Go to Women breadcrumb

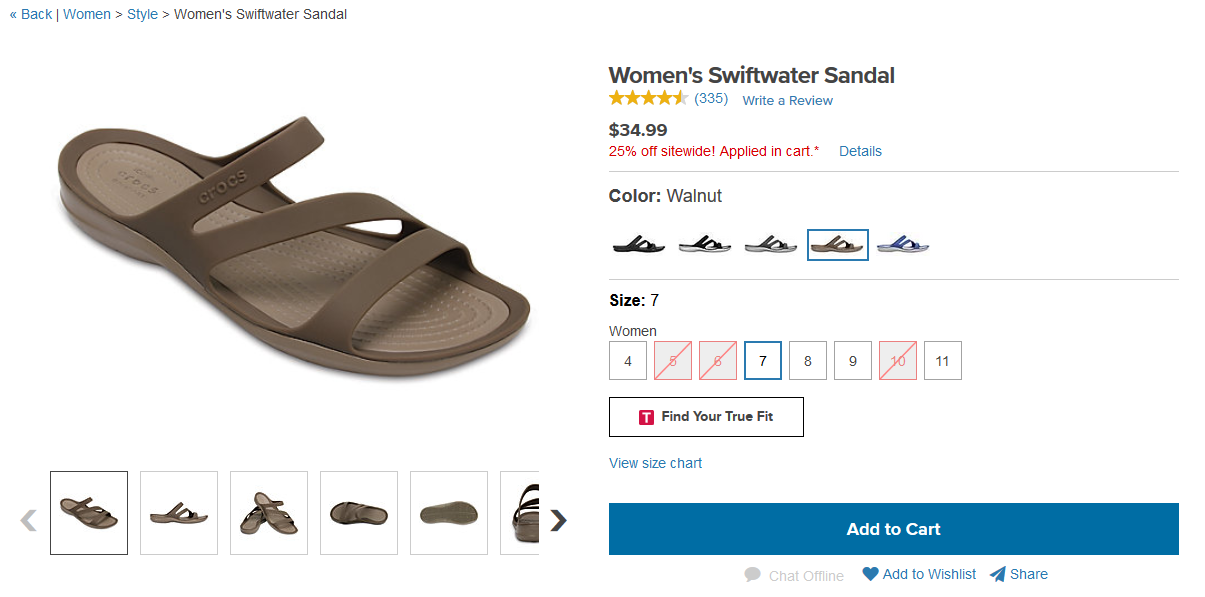click(x=87, y=14)
